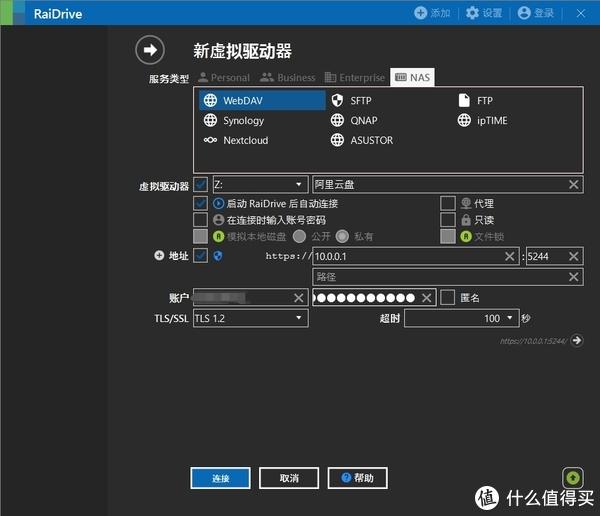Open the Z: drive letter dropdown
Image resolution: width=600 pixels, height=516 pixels.
coord(260,185)
